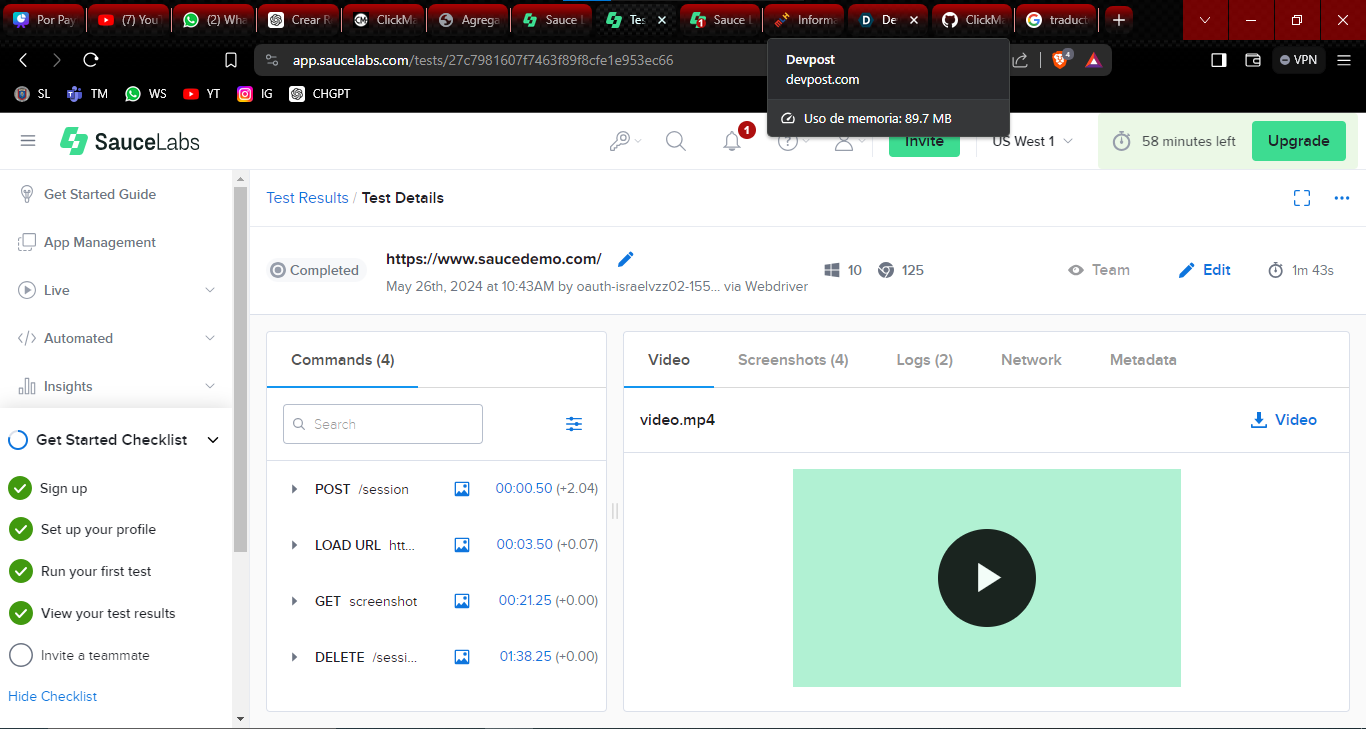Click the browser reload button
The height and width of the screenshot is (729, 1366).
90,60
